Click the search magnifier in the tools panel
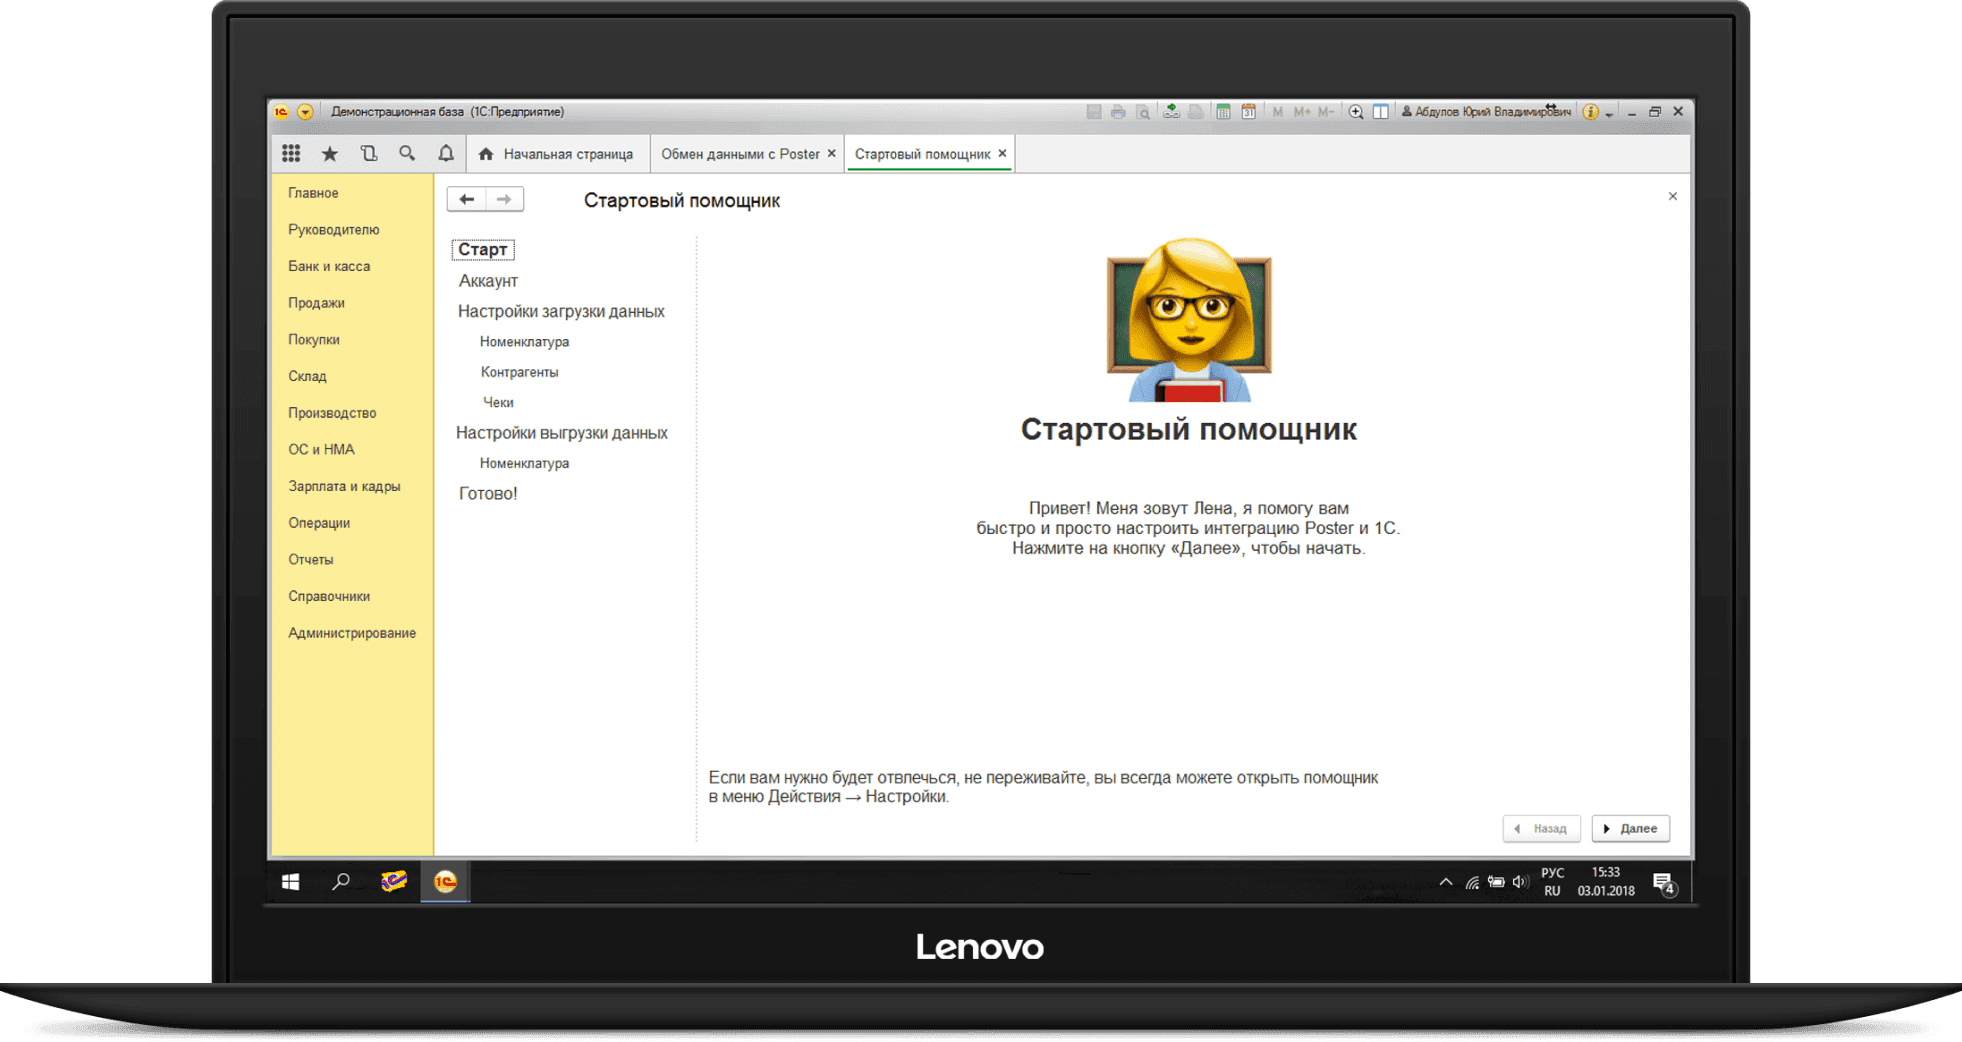The width and height of the screenshot is (1962, 1042). coord(407,153)
